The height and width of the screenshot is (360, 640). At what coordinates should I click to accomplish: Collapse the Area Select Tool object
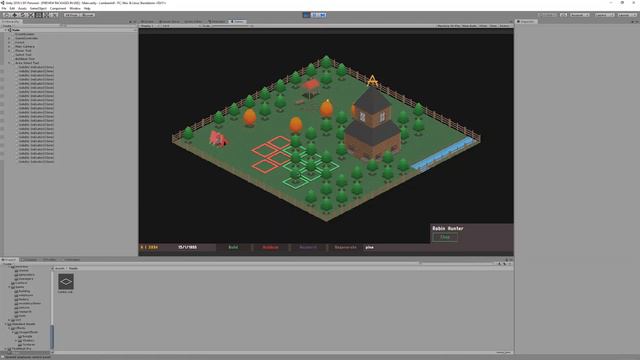coord(9,63)
